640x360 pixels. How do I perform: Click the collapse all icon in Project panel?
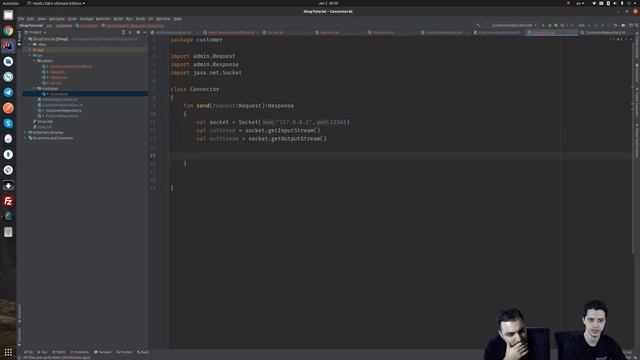(x=130, y=32)
